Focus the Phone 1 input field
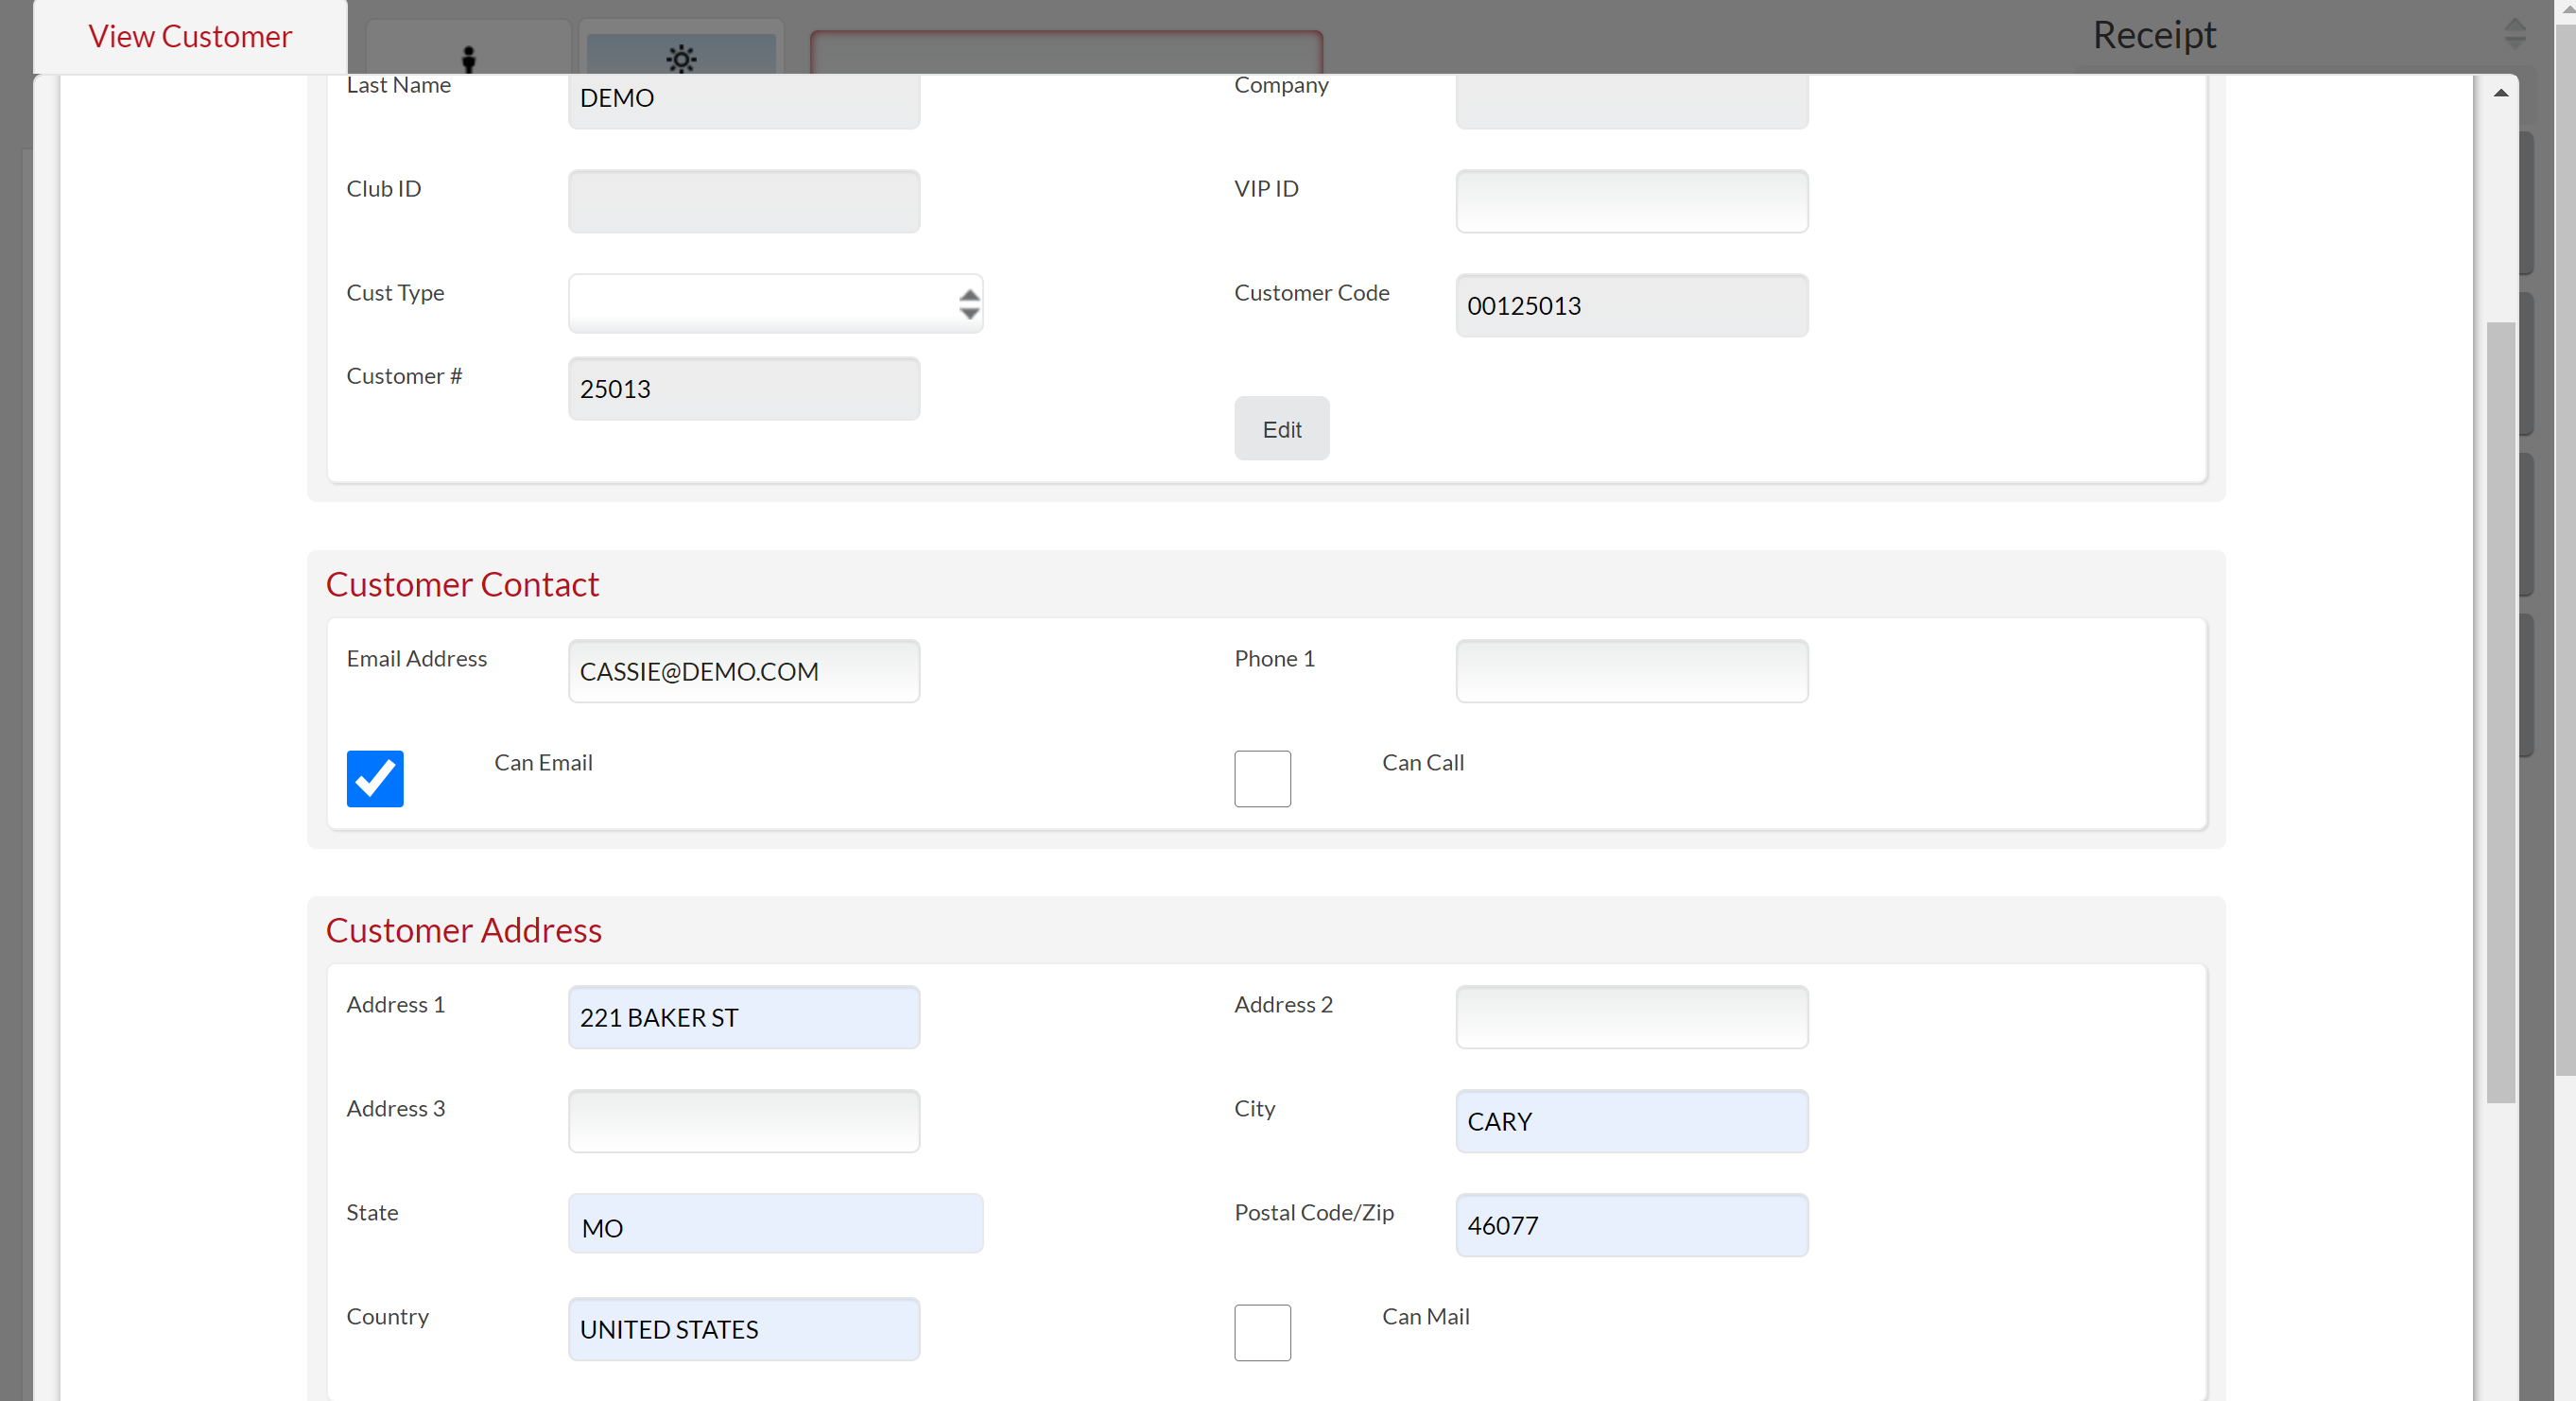The image size is (2576, 1401). click(x=1631, y=671)
